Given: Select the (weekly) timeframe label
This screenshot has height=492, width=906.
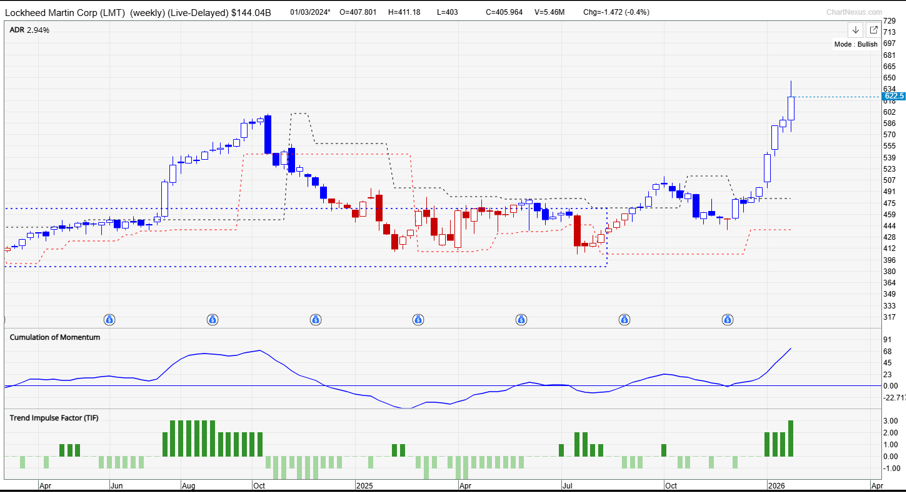Looking at the screenshot, I should [147, 12].
